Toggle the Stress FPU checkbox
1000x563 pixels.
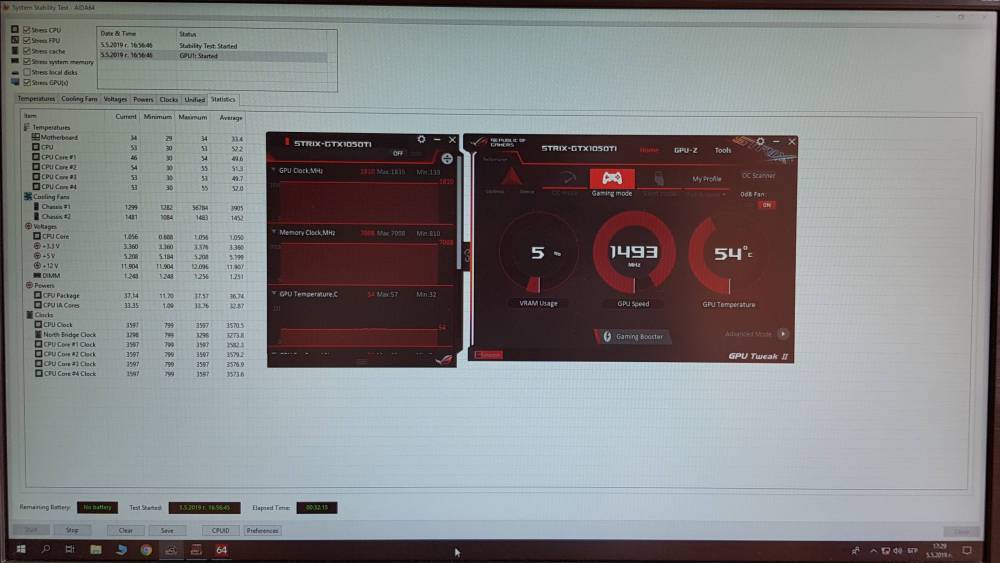27,40
